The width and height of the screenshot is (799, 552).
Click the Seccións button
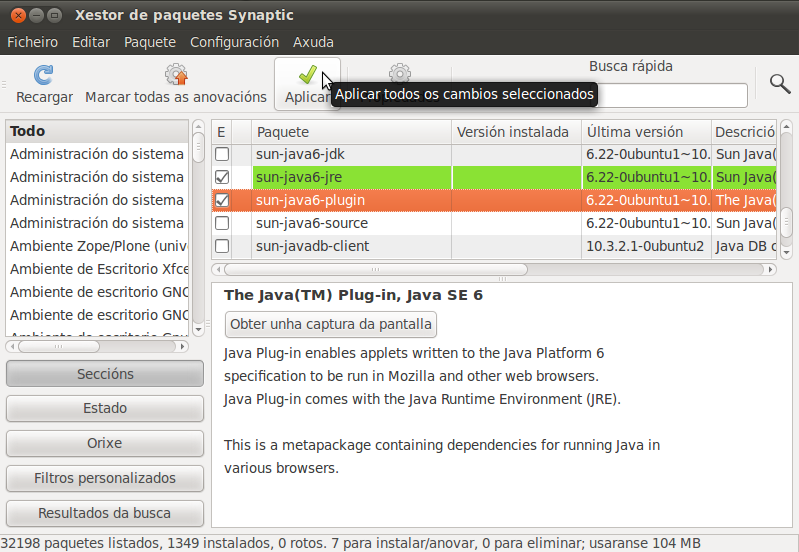pos(105,374)
